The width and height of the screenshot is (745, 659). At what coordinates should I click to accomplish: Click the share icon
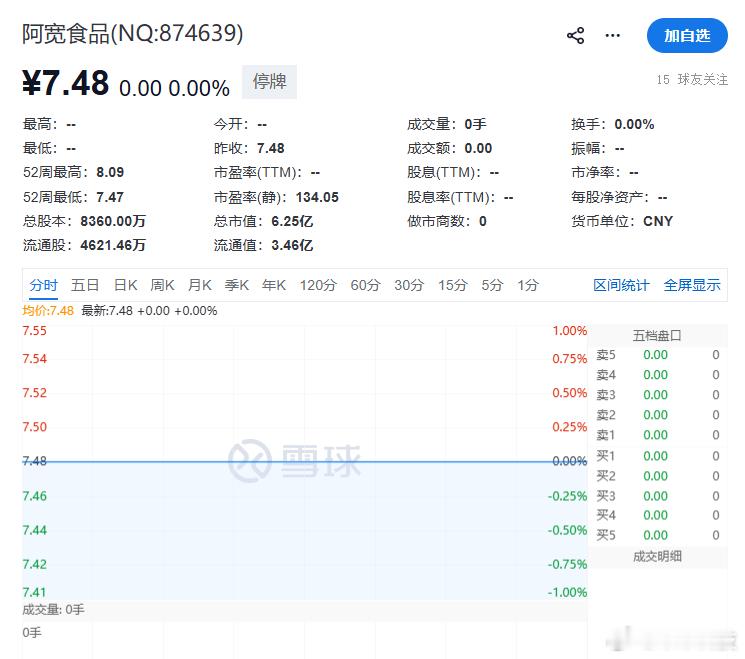pyautogui.click(x=575, y=36)
